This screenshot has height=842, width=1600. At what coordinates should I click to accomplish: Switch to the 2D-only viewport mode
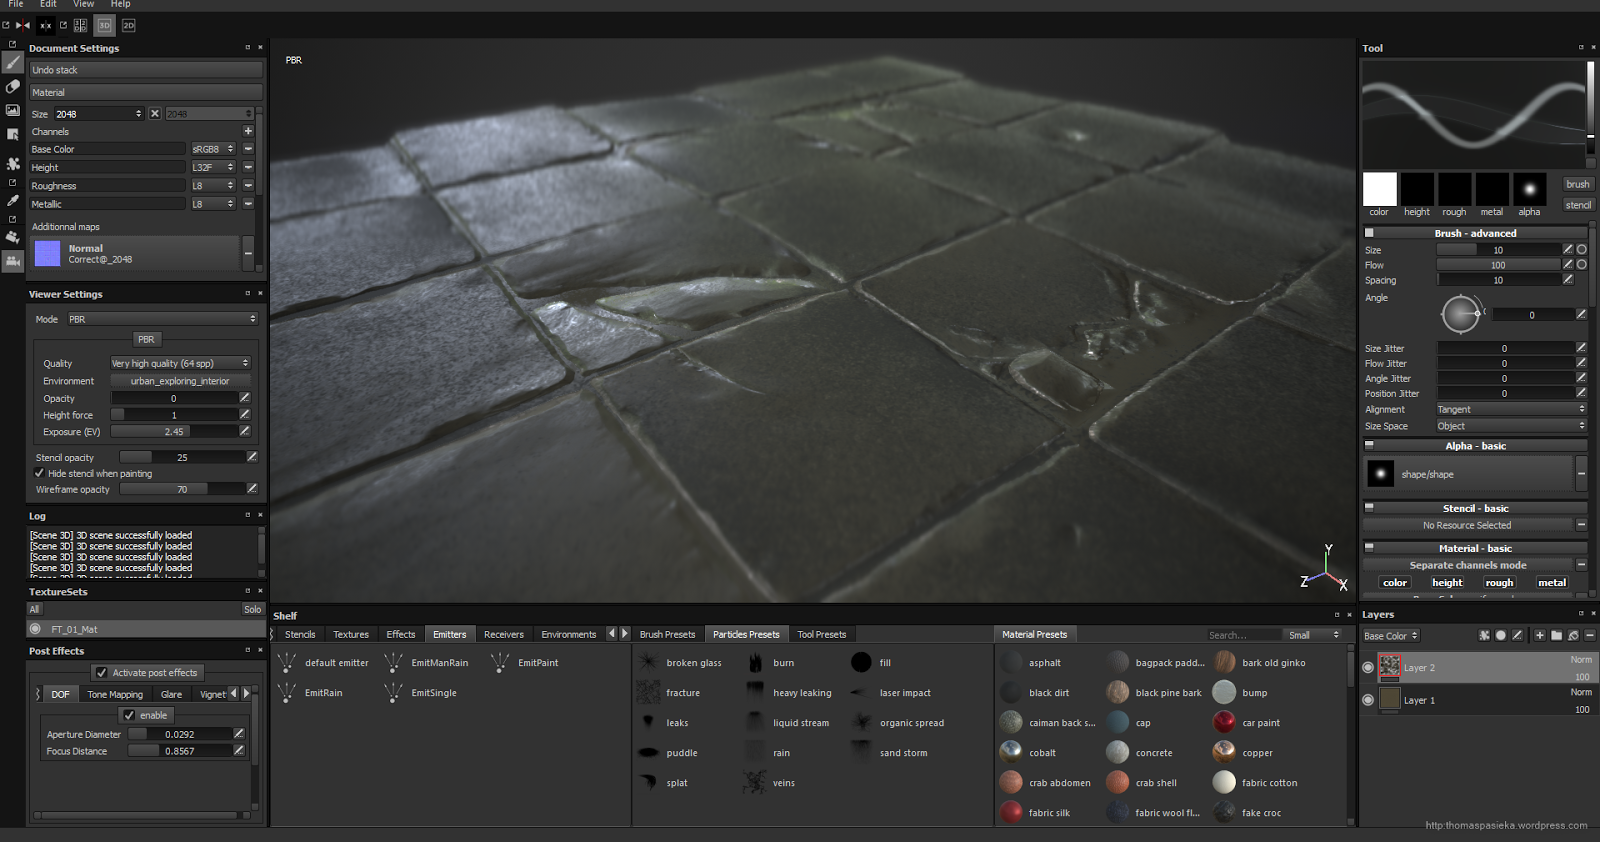(x=128, y=25)
